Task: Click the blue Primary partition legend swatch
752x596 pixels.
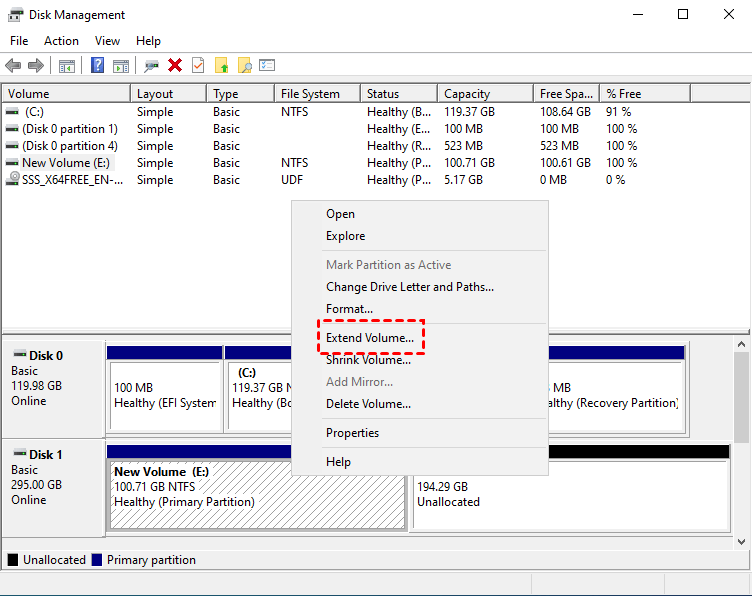Action: [97, 560]
